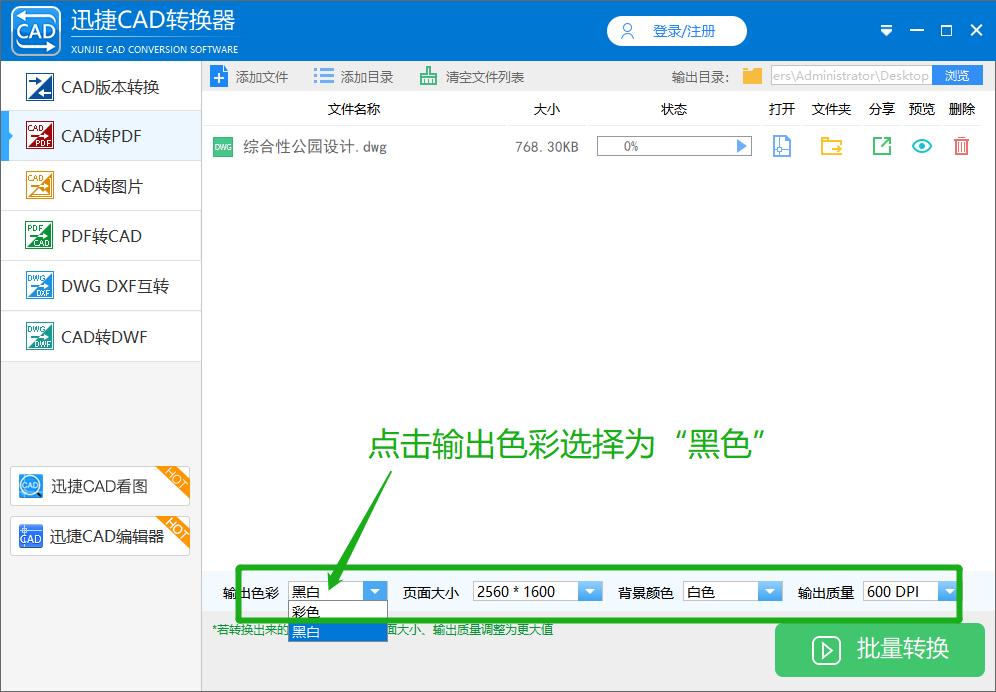Switch to the DWG DXF互转 tab

pos(101,286)
